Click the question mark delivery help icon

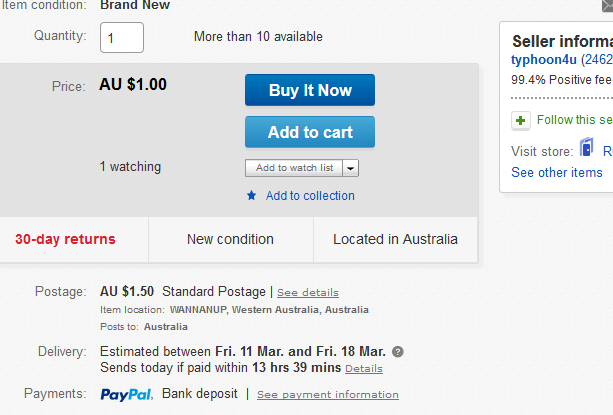398,352
